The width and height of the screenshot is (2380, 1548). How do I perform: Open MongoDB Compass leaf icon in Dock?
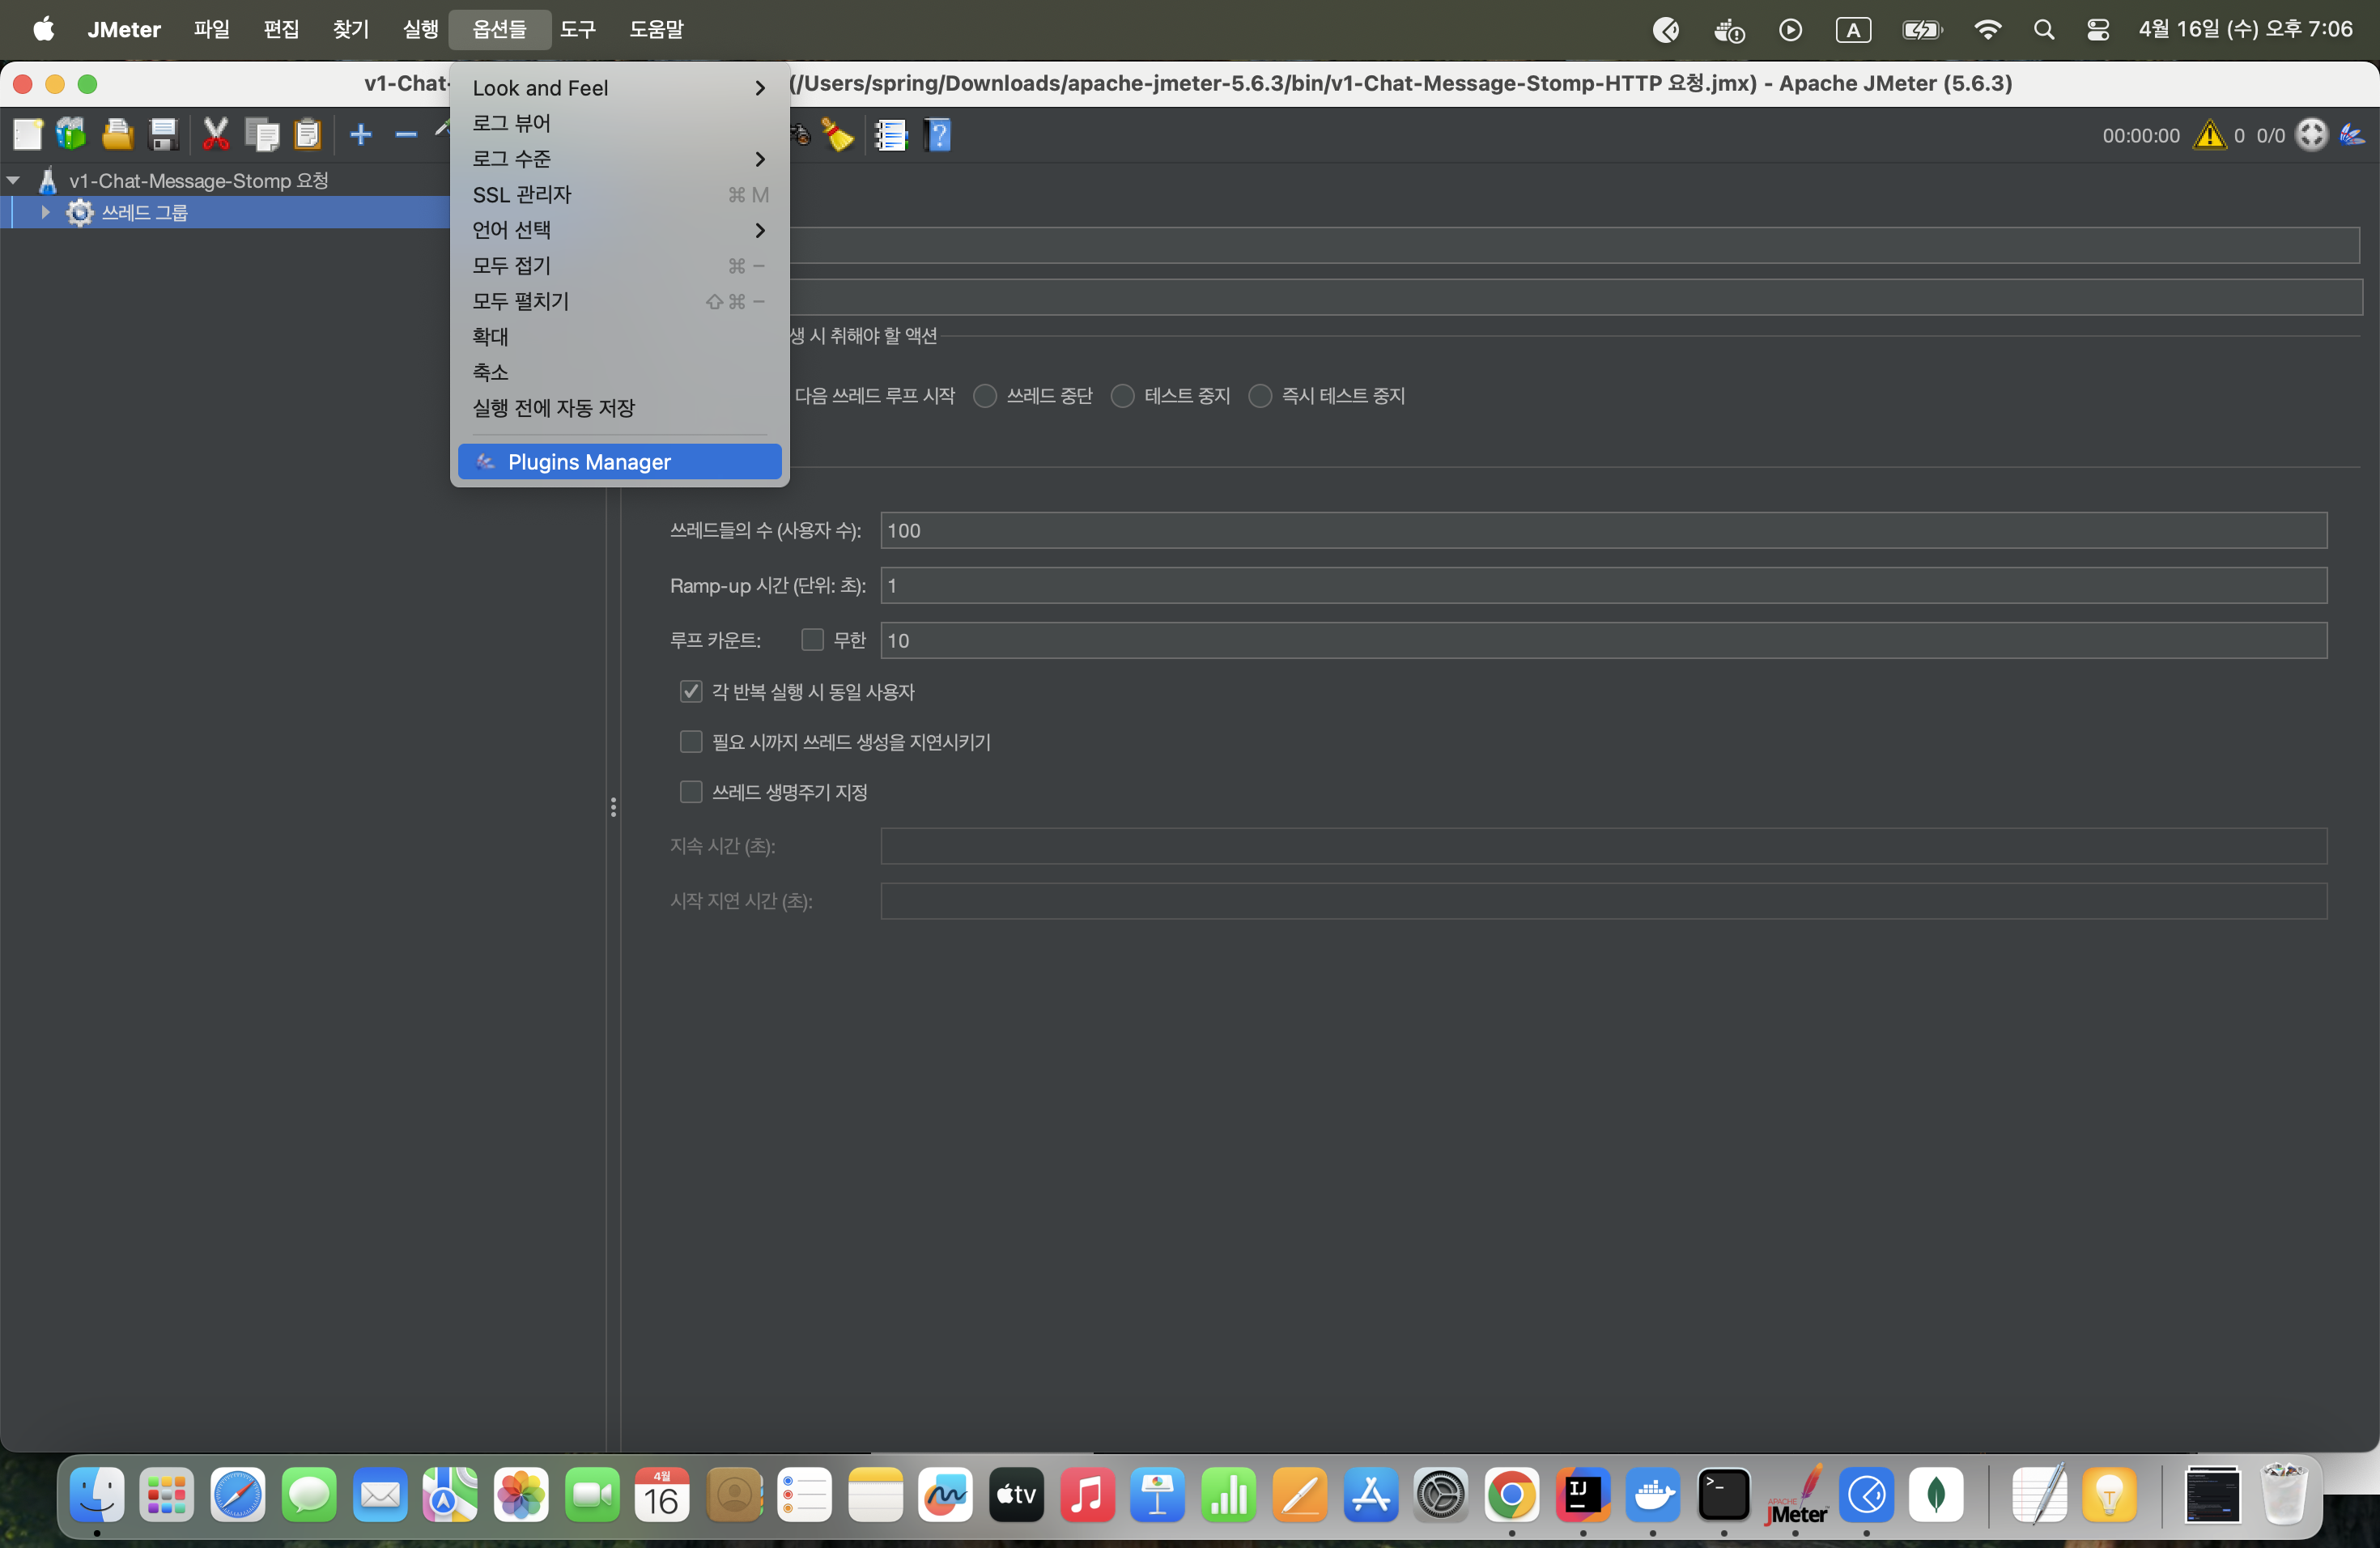[x=1937, y=1496]
